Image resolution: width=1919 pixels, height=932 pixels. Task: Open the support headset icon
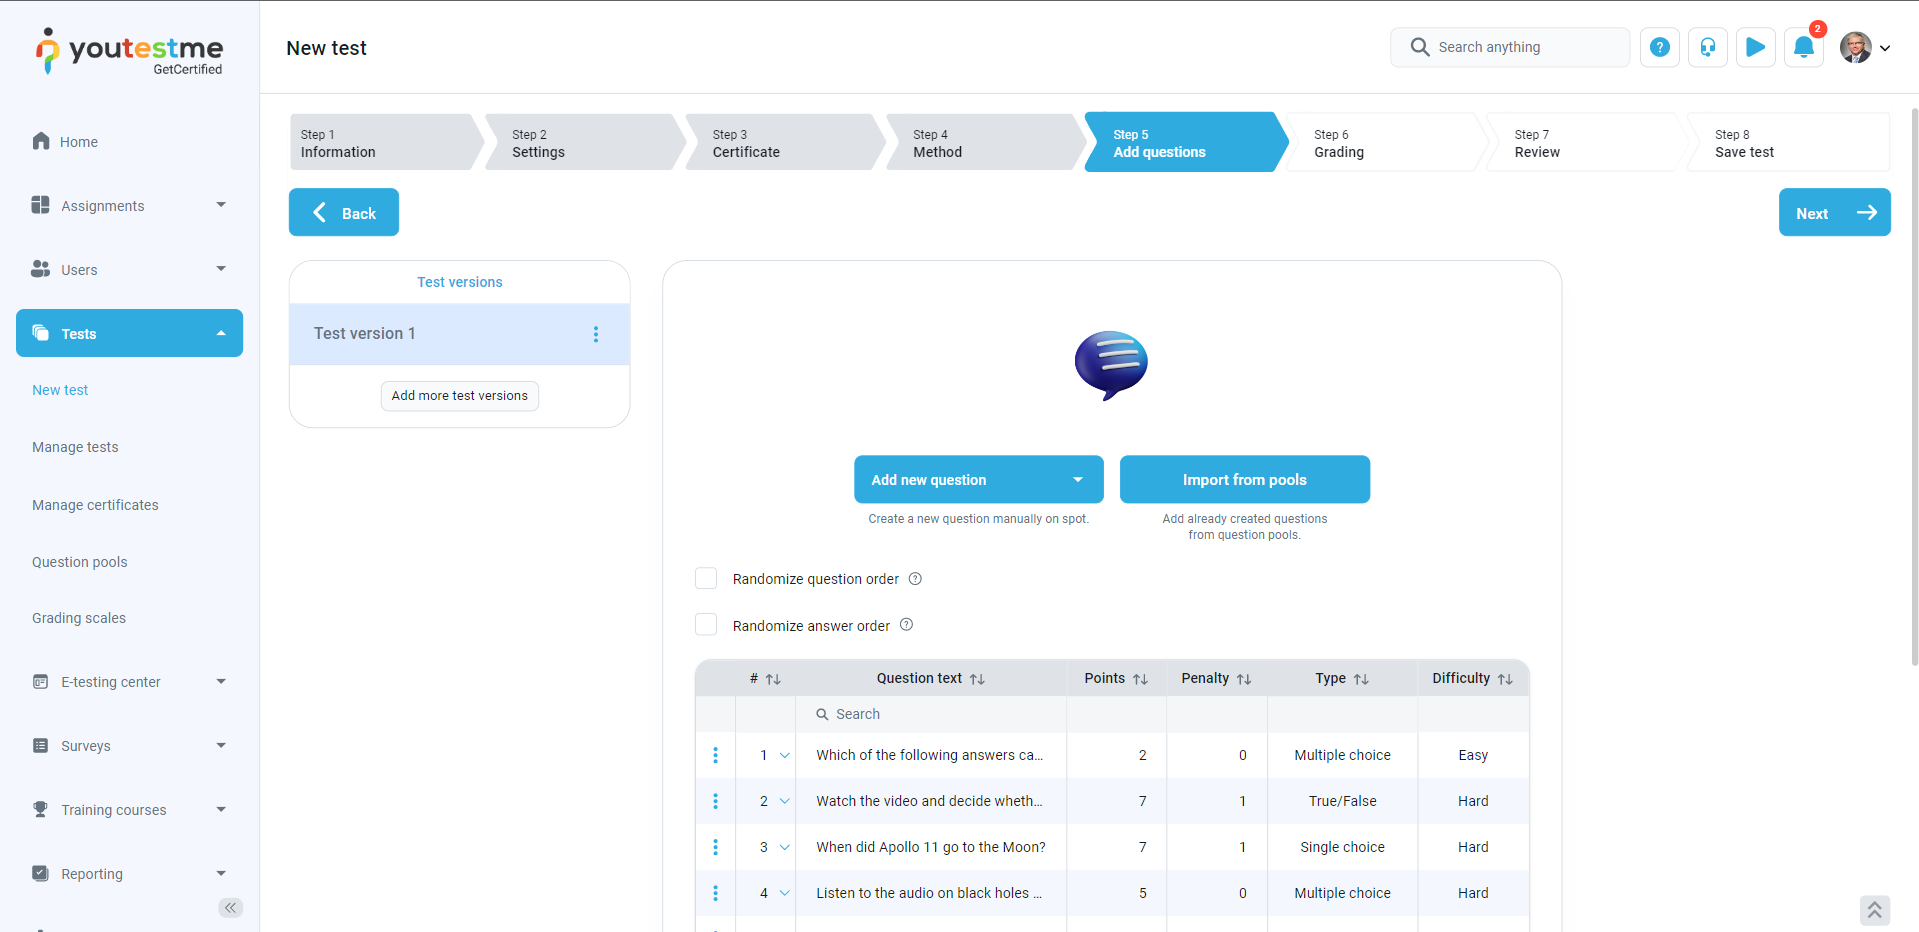click(x=1707, y=47)
